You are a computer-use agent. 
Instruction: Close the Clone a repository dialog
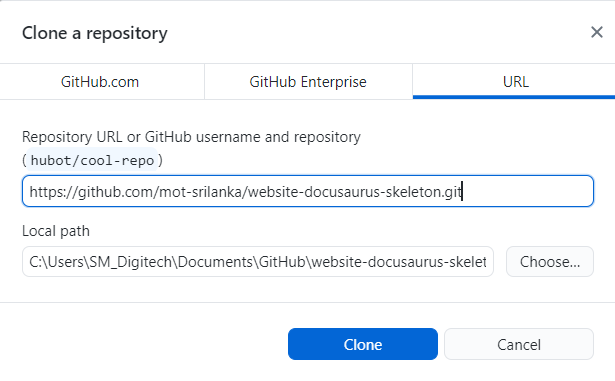(597, 32)
